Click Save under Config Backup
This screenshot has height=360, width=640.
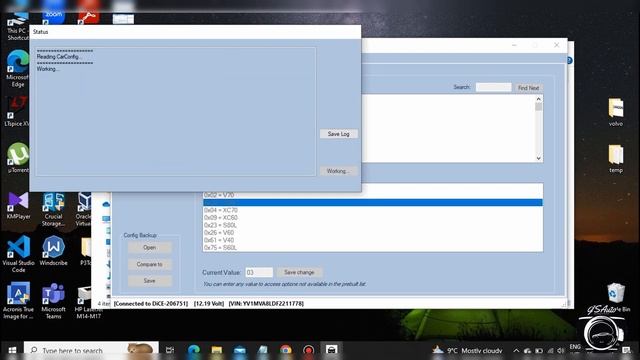(149, 281)
